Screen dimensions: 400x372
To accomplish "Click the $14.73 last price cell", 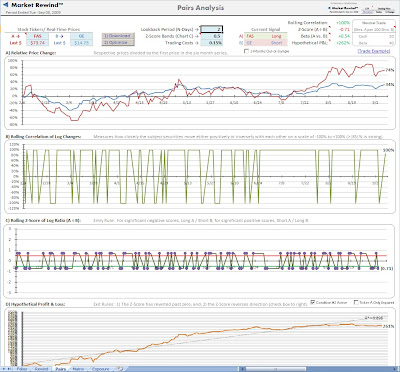I will (x=81, y=43).
